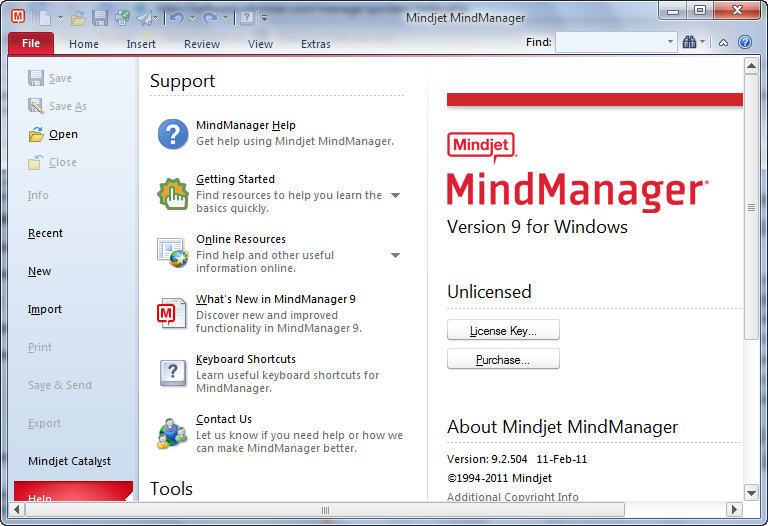Screen dimensions: 768x526
Task: Choose Save in the File menu
Action: tap(50, 78)
